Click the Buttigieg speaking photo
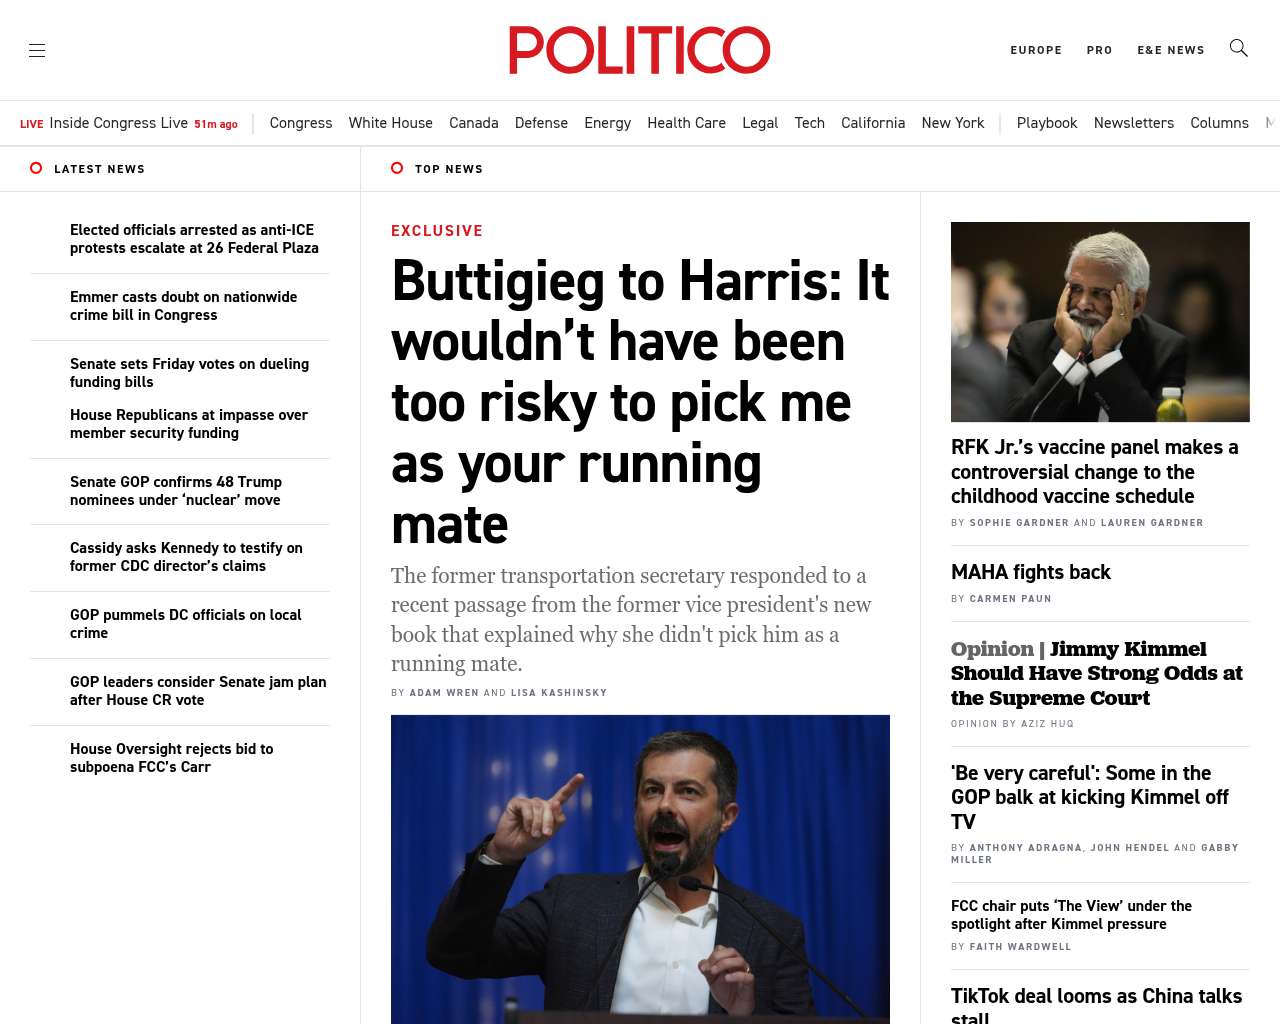1280x1024 pixels. pos(640,869)
